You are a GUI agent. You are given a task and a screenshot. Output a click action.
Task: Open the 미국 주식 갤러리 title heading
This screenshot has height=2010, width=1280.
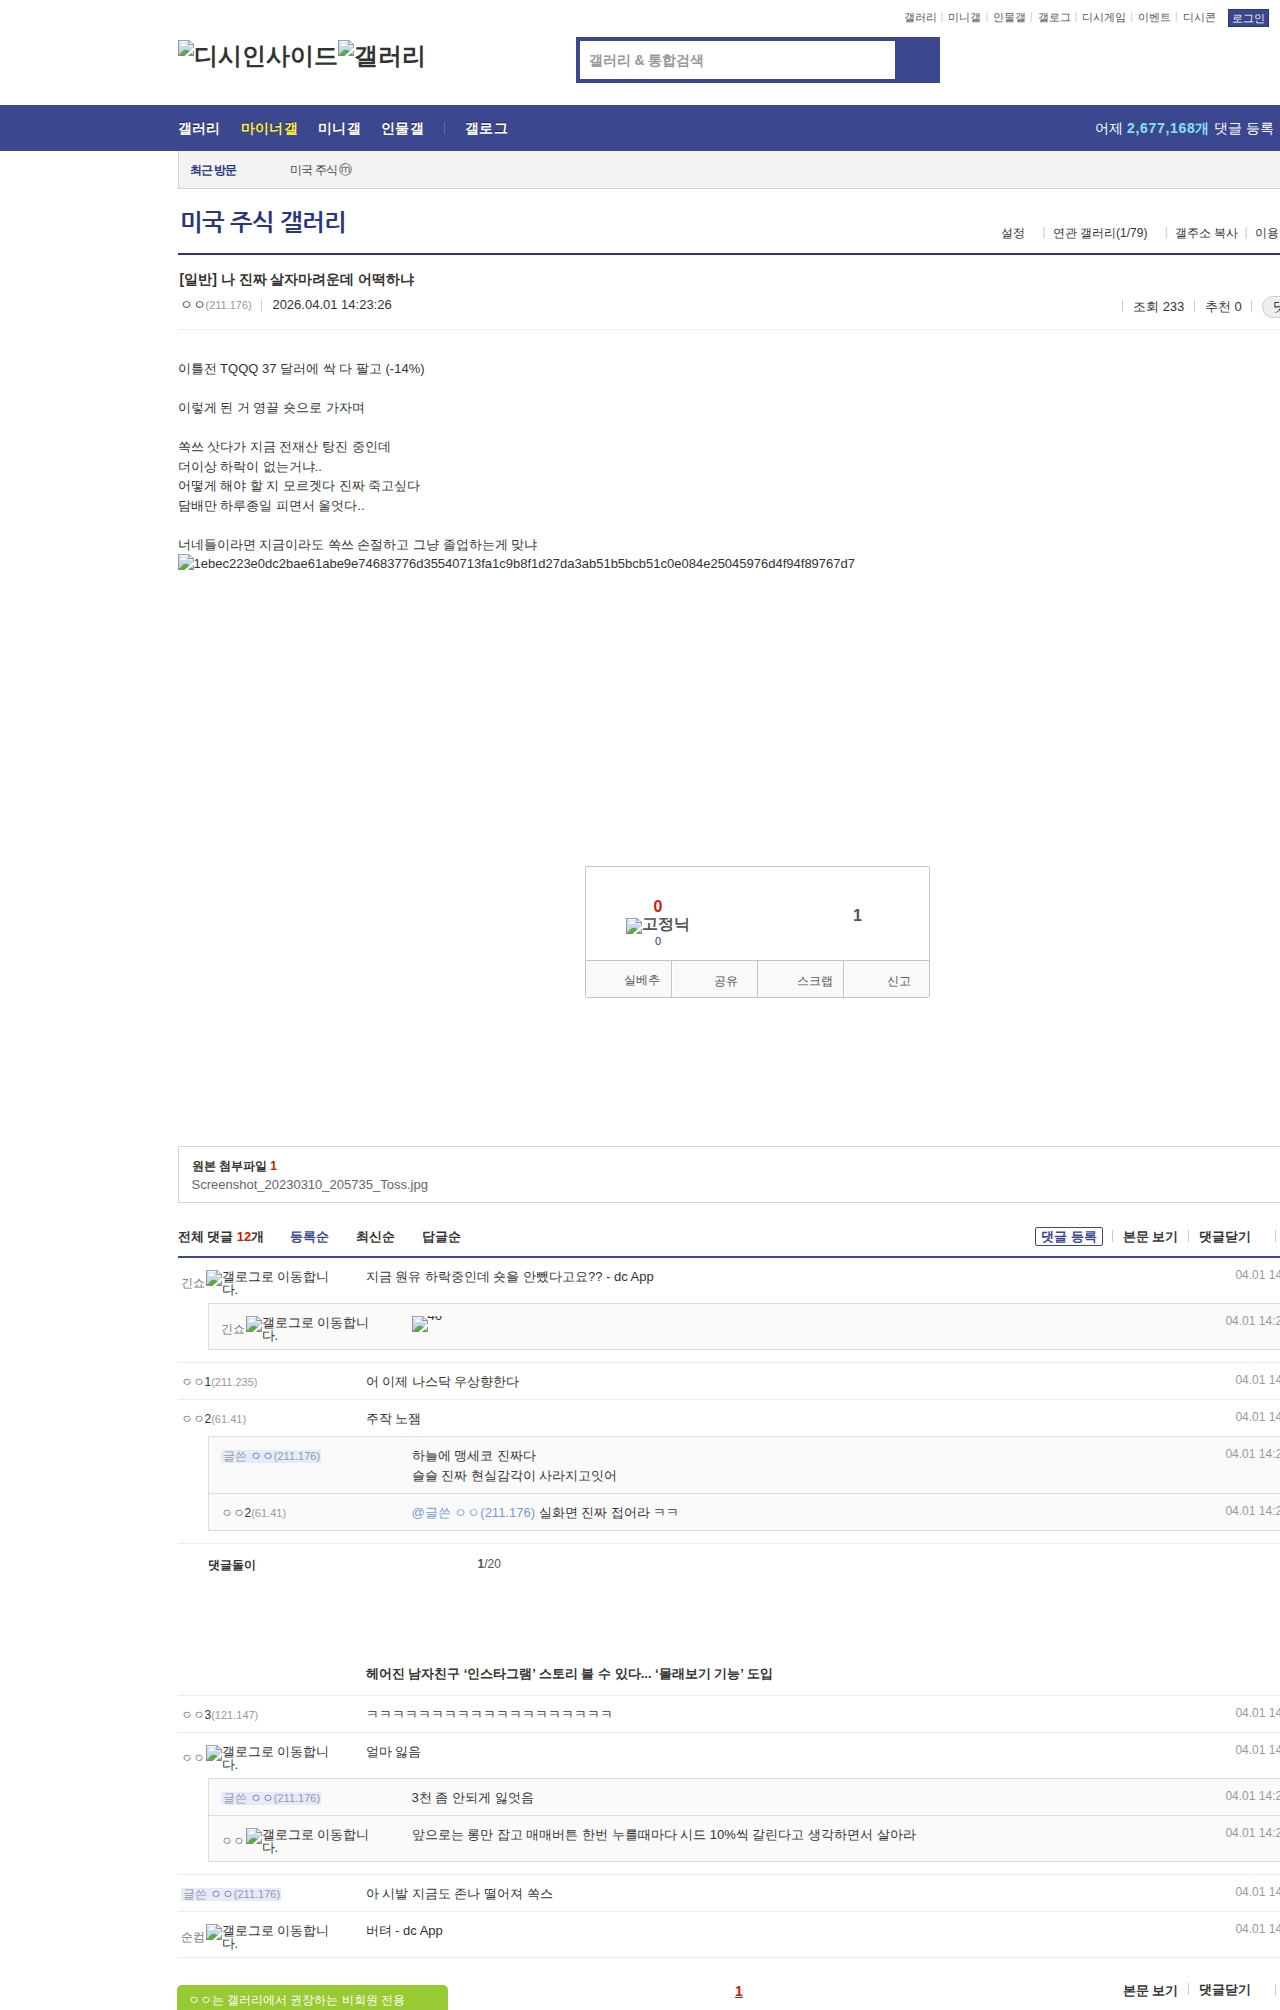click(263, 222)
